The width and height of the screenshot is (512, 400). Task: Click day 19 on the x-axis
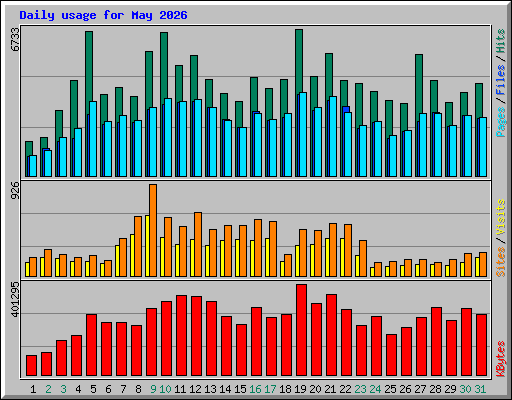[x=300, y=389]
